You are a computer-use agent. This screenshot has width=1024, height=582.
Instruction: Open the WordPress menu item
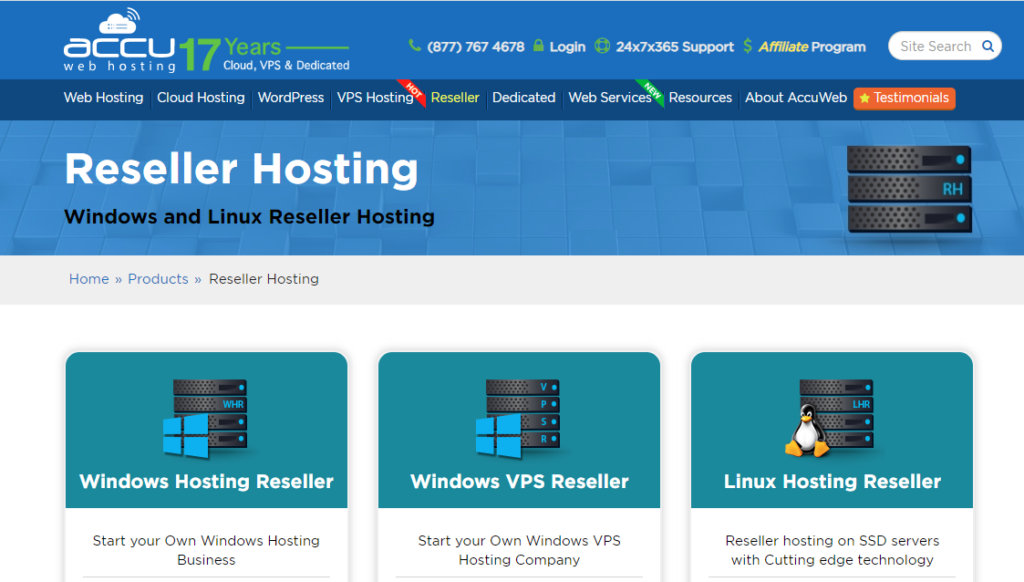[x=291, y=97]
